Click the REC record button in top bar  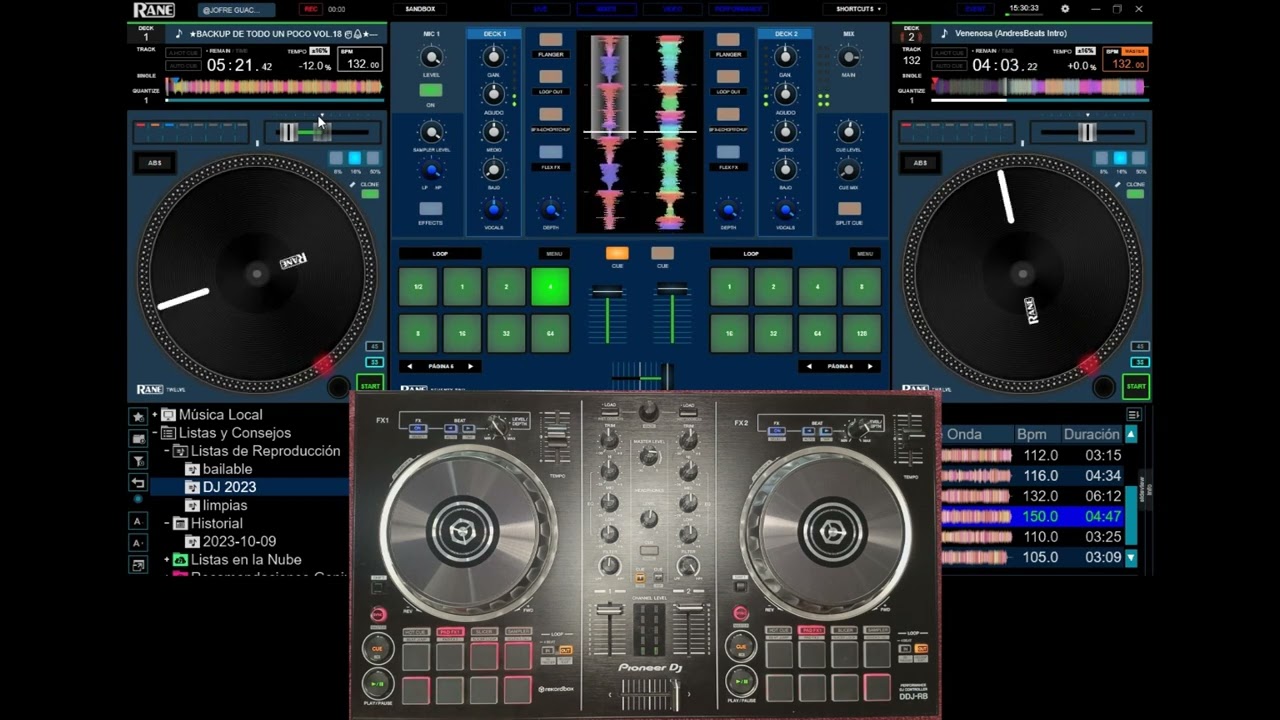click(x=311, y=9)
